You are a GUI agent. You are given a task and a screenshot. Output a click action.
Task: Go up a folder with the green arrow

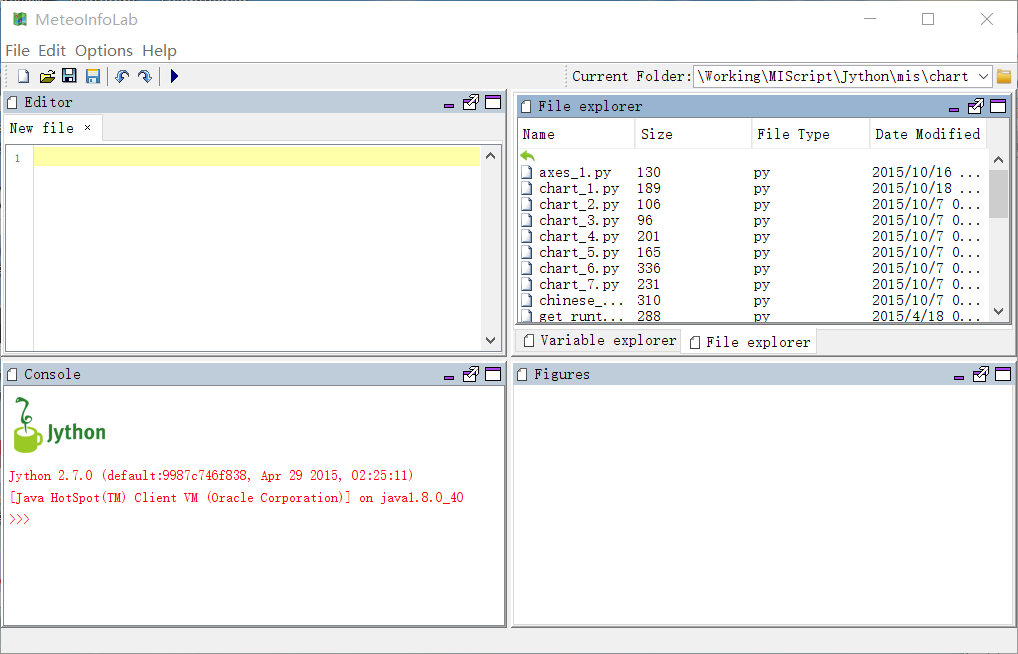[528, 156]
